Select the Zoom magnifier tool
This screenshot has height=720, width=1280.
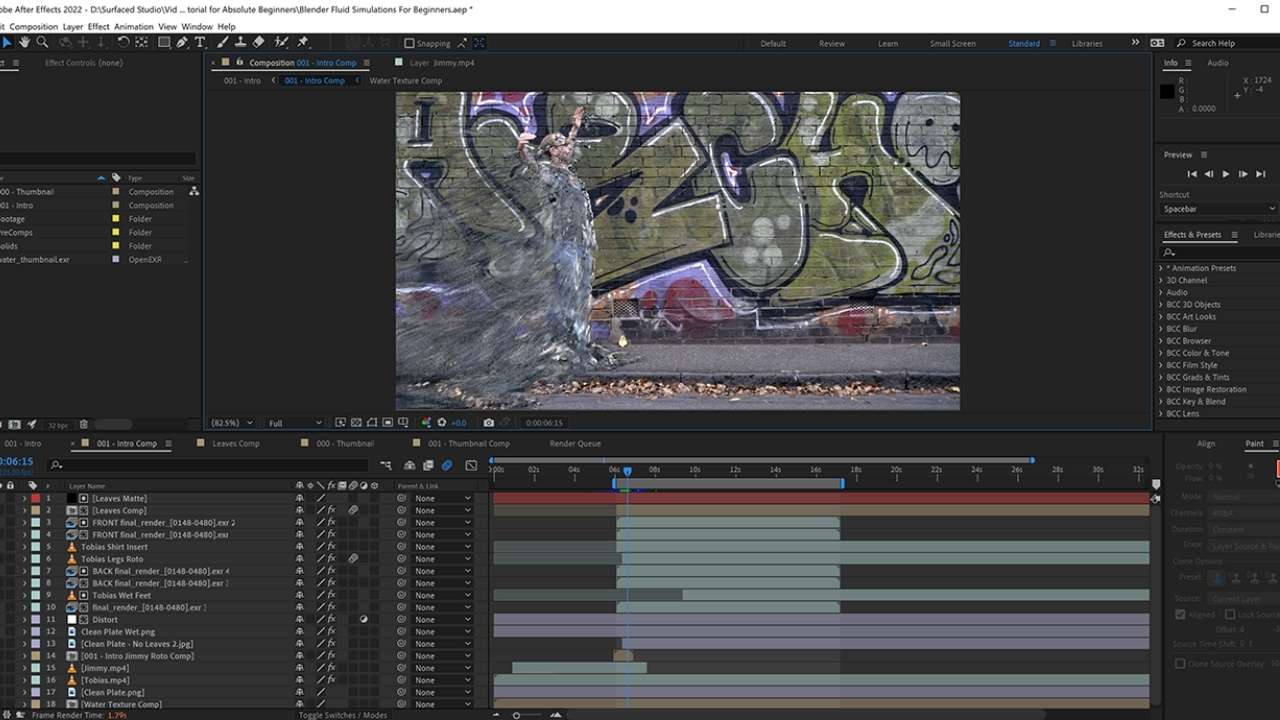coord(42,42)
